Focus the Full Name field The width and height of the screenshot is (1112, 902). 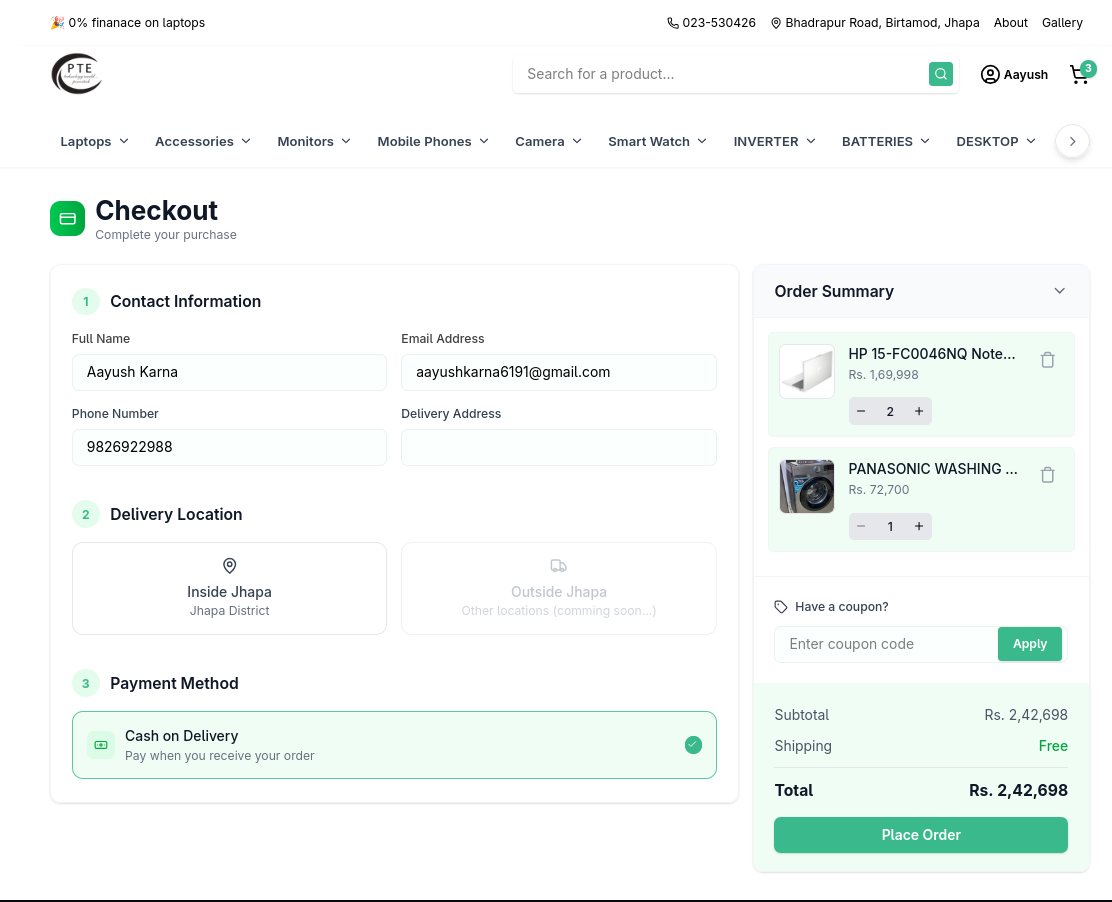pyautogui.click(x=229, y=372)
